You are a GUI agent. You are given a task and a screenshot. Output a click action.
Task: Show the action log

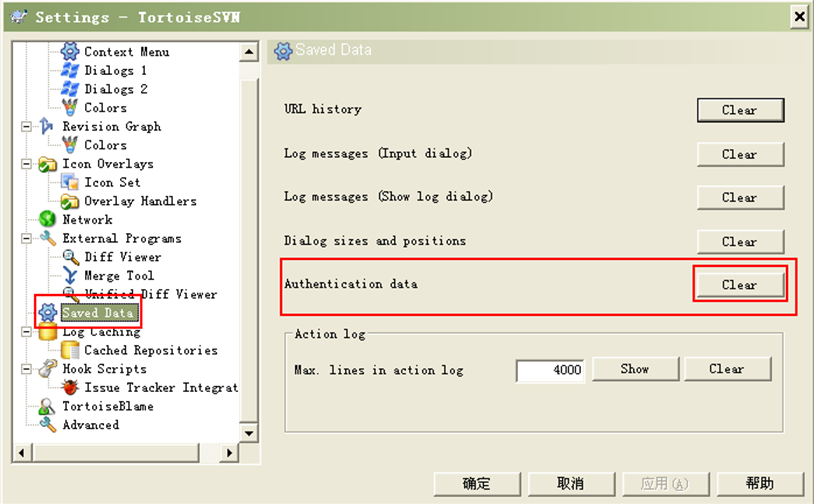click(635, 369)
